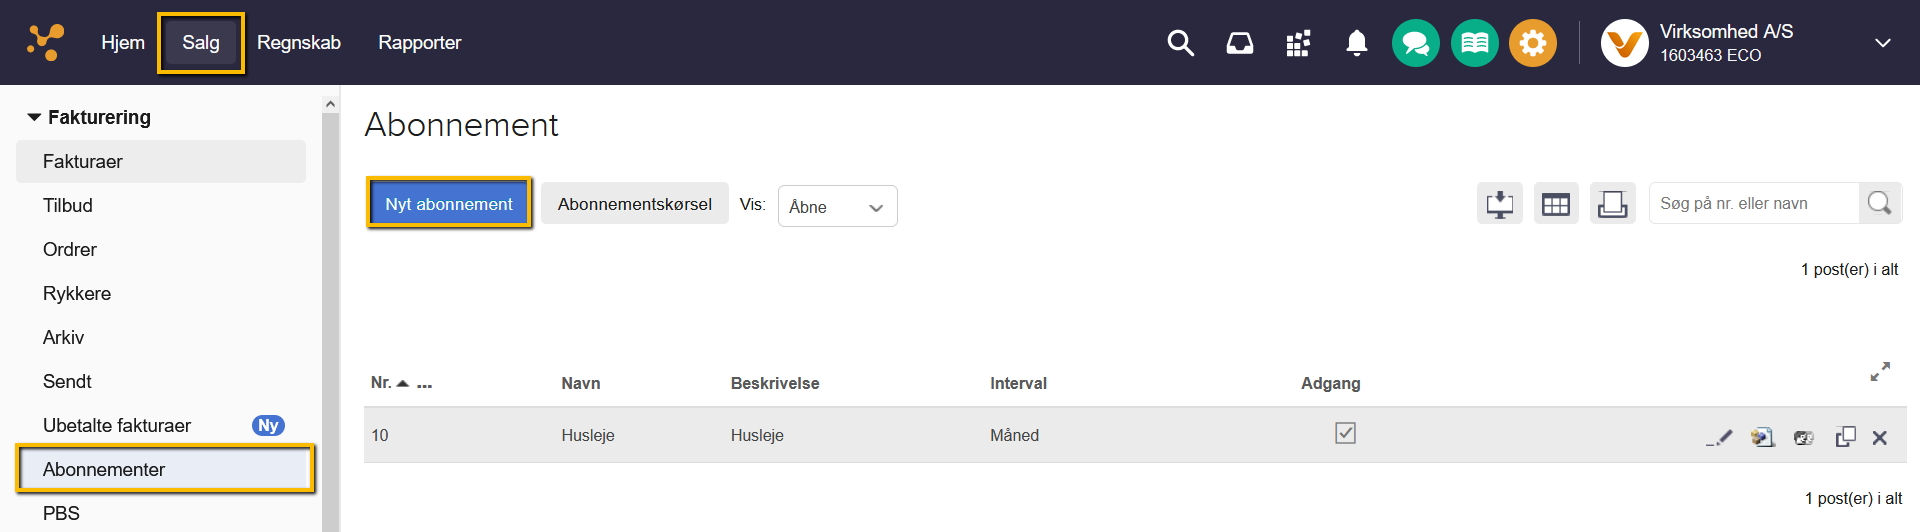Open the Regnskab menu
This screenshot has width=1920, height=532.
(299, 43)
